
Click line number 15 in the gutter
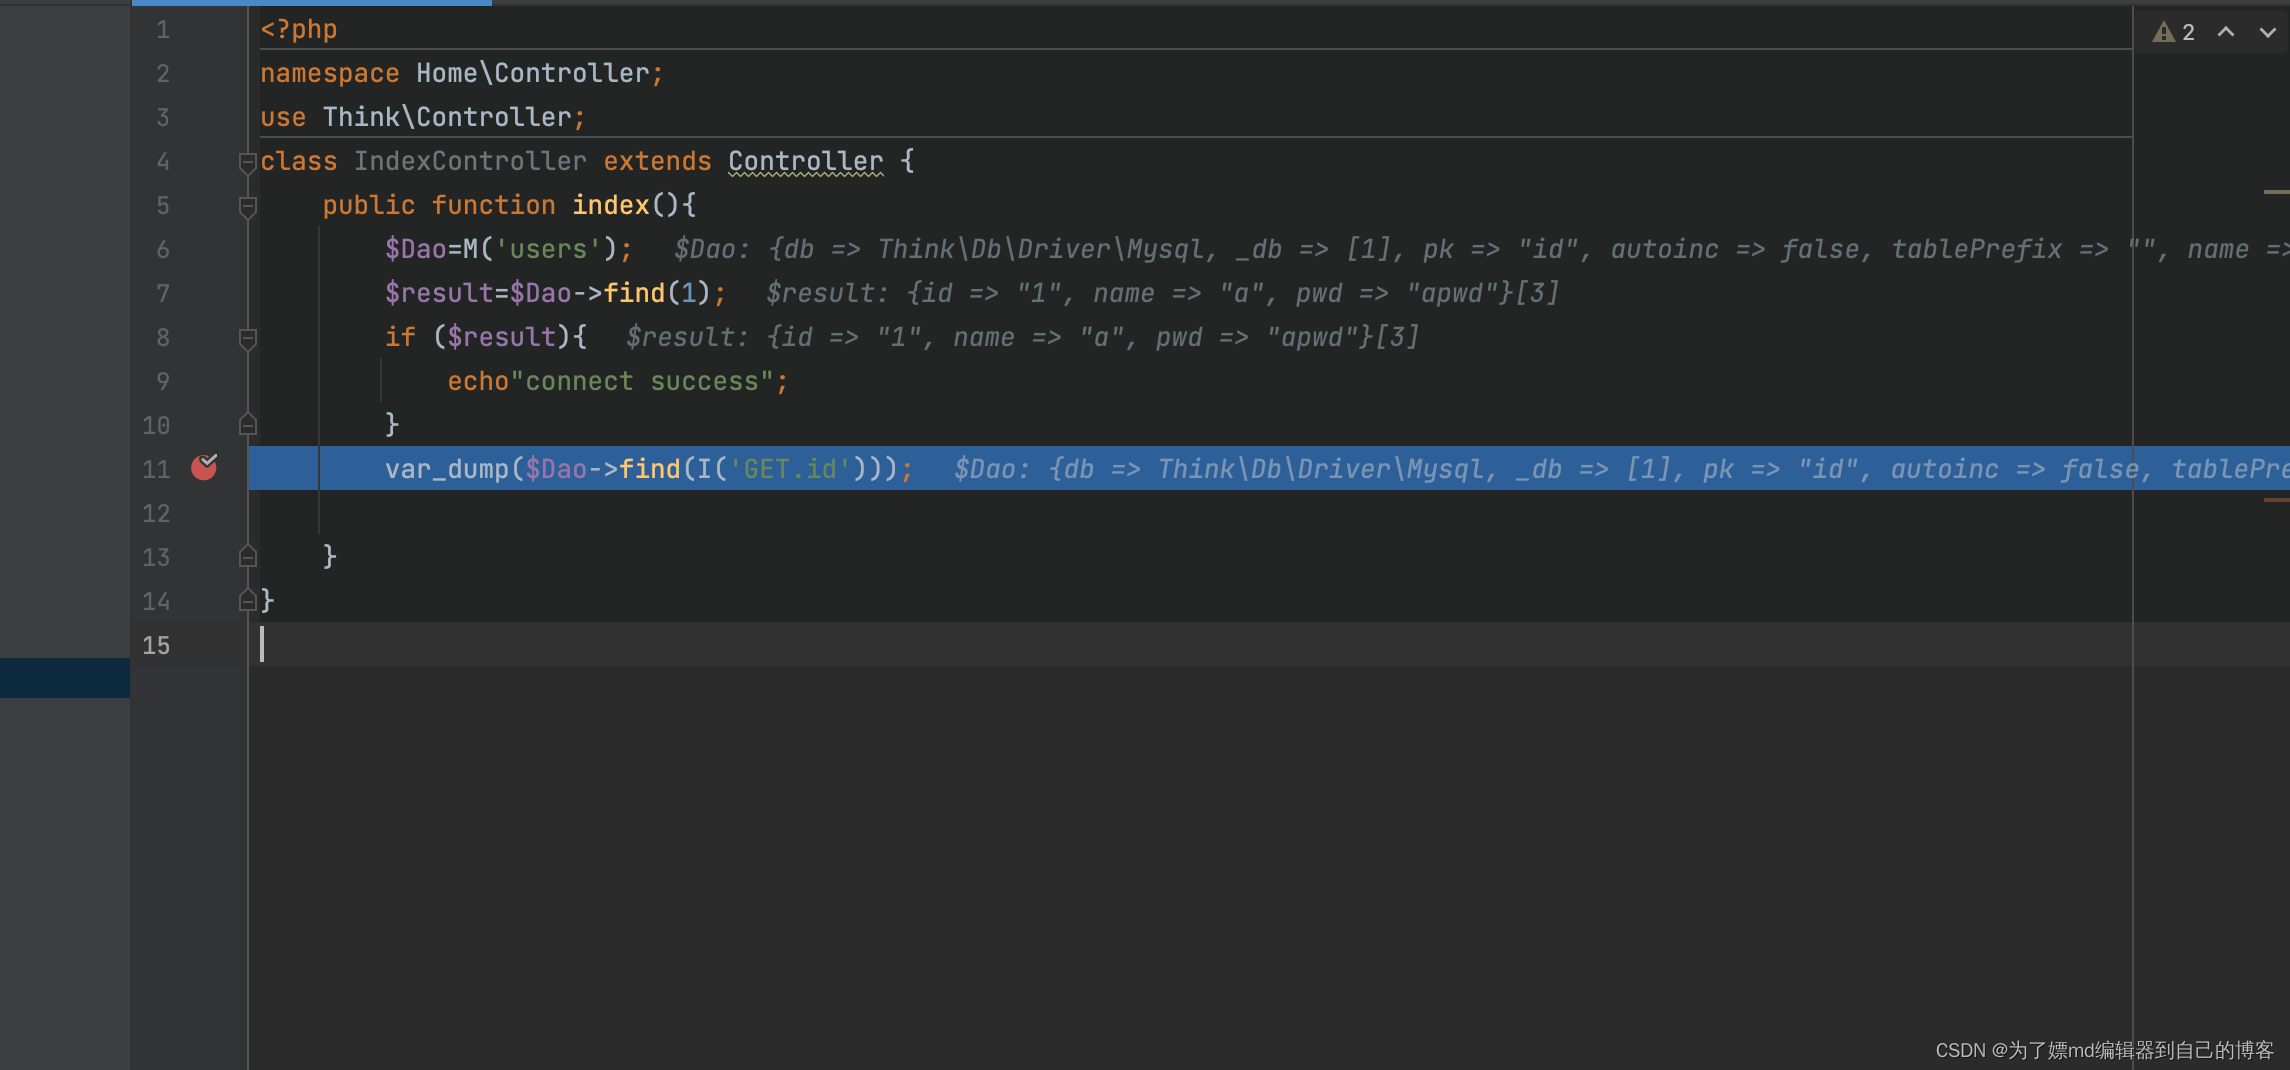tap(156, 646)
